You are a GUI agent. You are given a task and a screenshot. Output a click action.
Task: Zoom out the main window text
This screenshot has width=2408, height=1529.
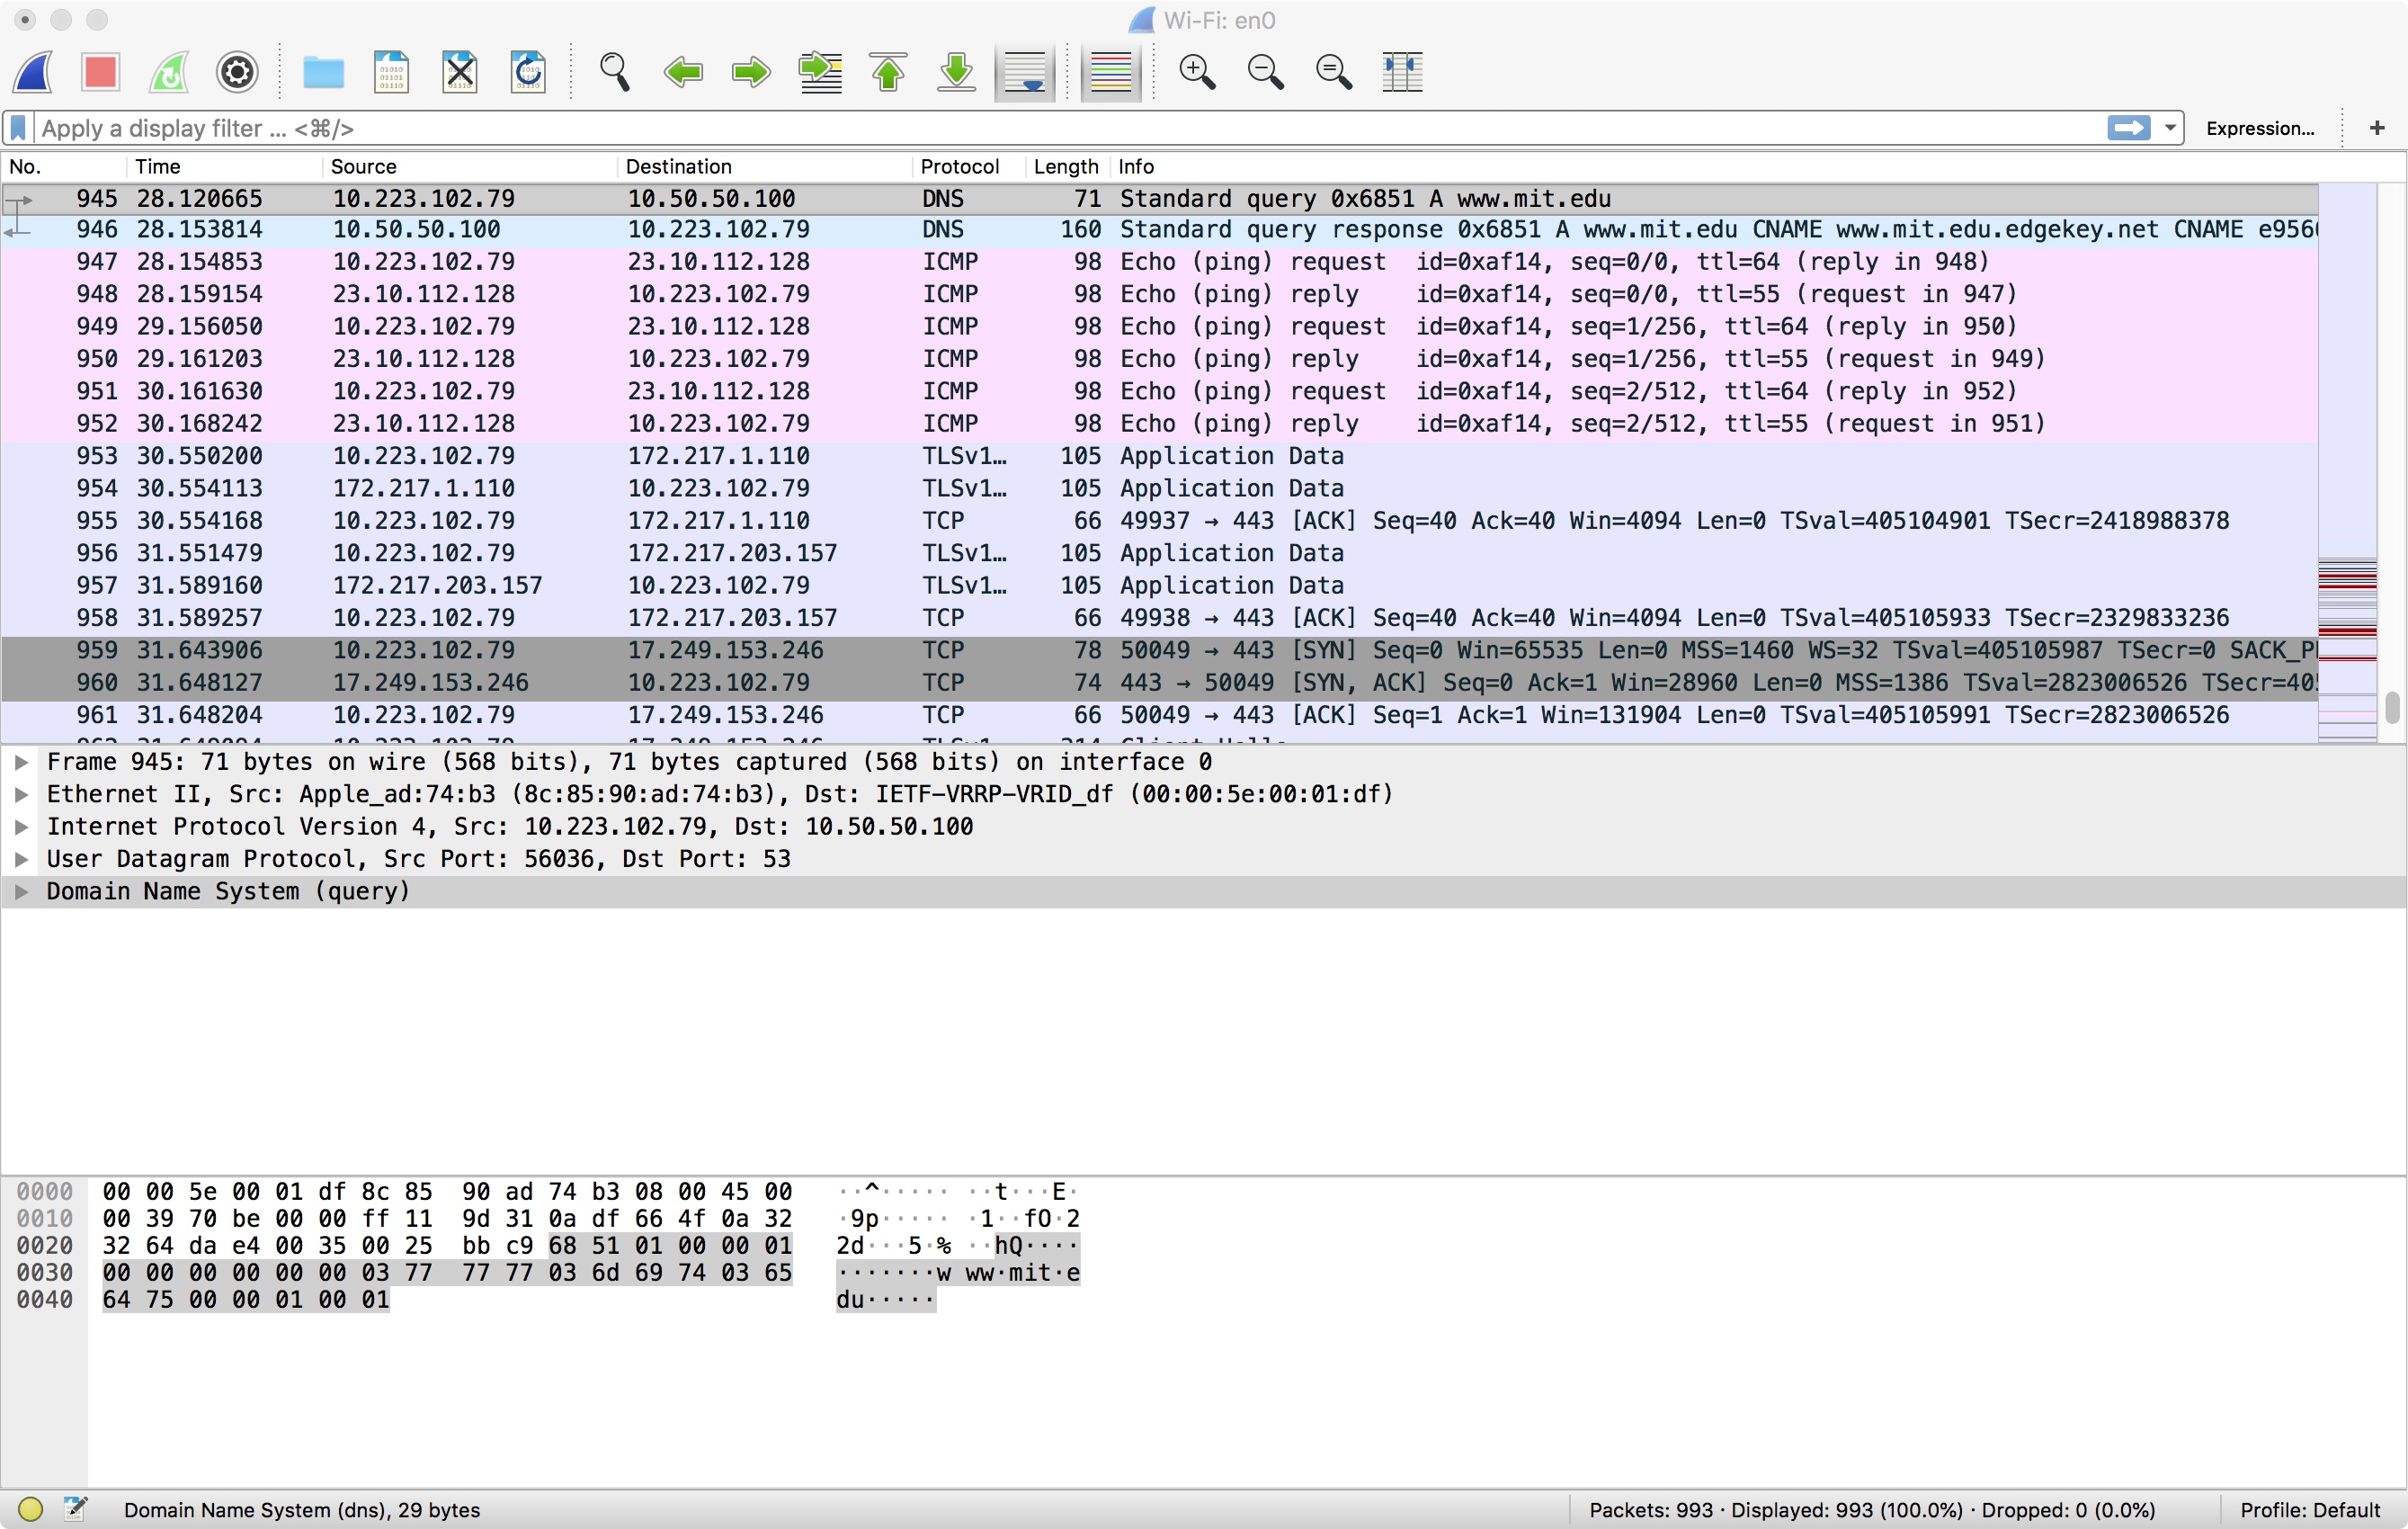pyautogui.click(x=1265, y=72)
